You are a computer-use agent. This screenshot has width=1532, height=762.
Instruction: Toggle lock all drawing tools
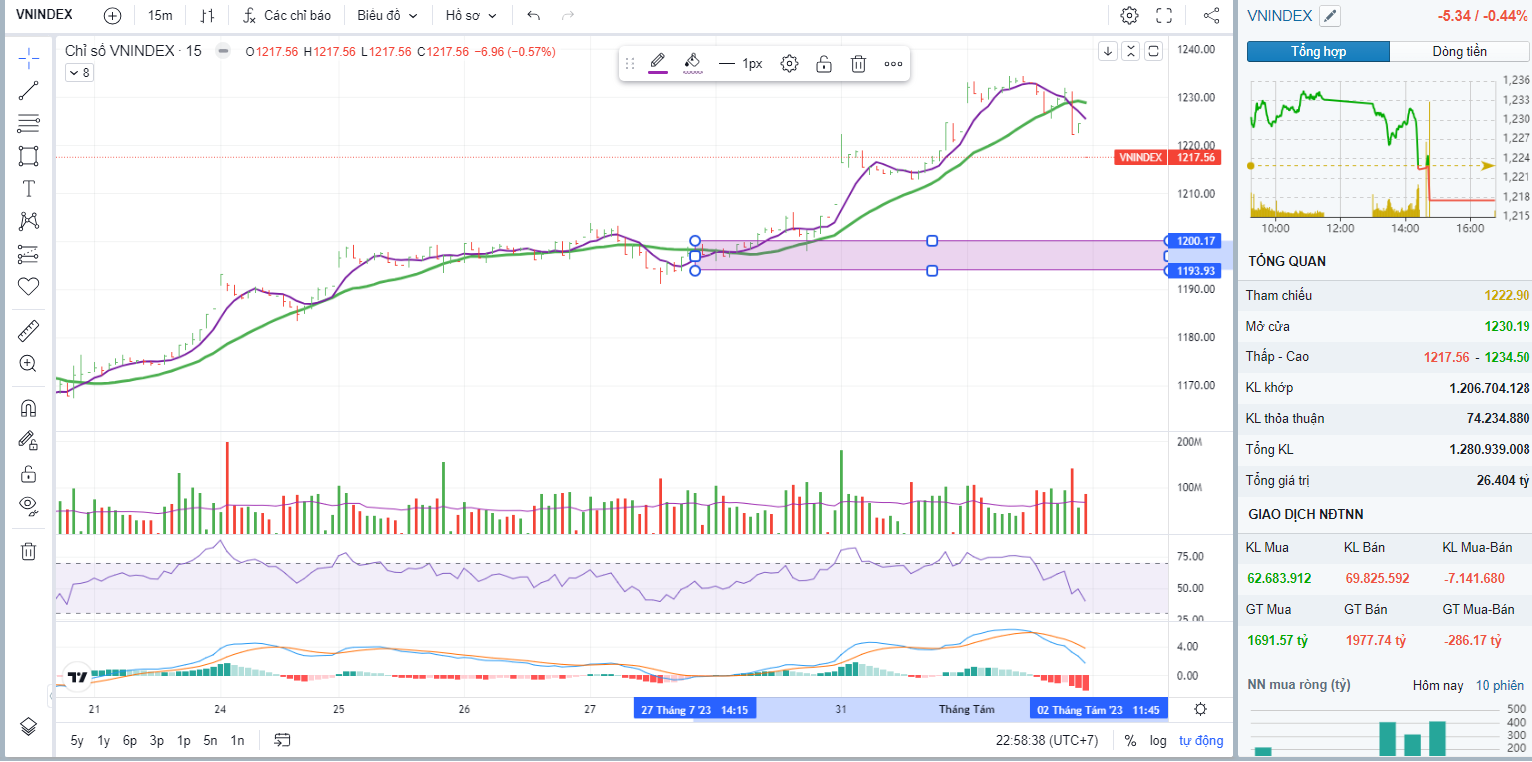click(29, 473)
